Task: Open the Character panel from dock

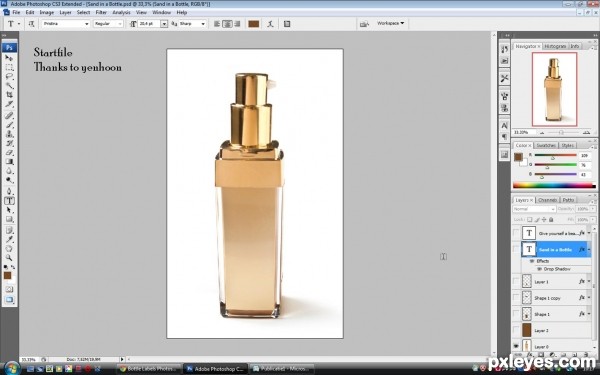Action: [x=504, y=126]
